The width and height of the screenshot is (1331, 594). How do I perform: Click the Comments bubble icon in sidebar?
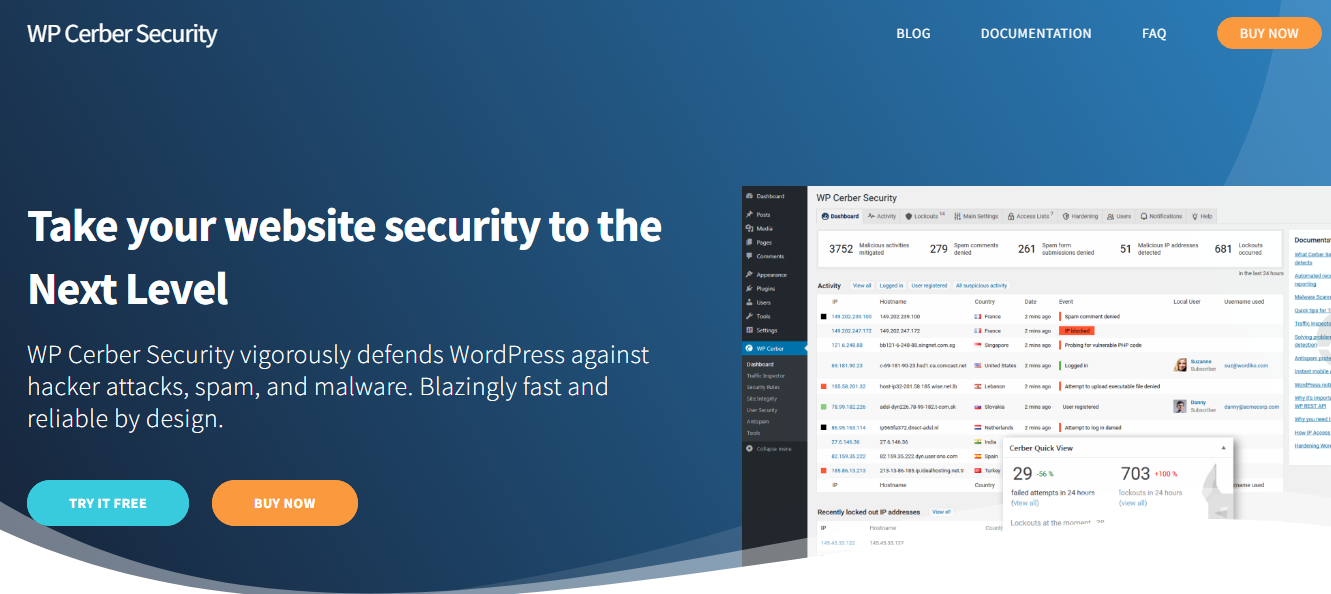[749, 256]
